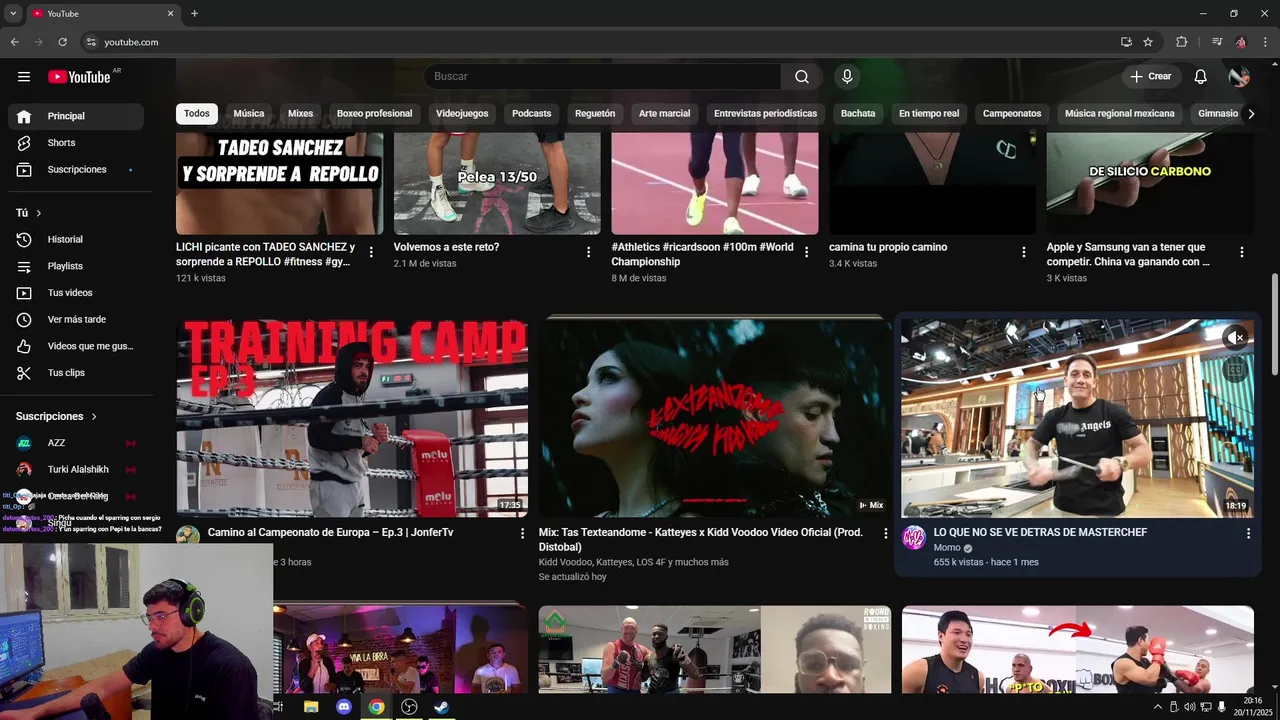The height and width of the screenshot is (720, 1280).
Task: Click the search magnifier button
Action: pos(802,77)
